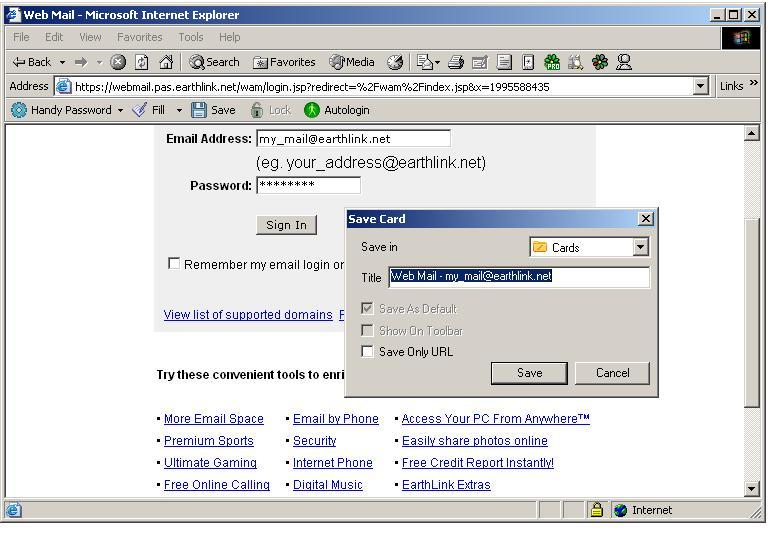Open the File menu
The width and height of the screenshot is (776, 539).
click(21, 37)
